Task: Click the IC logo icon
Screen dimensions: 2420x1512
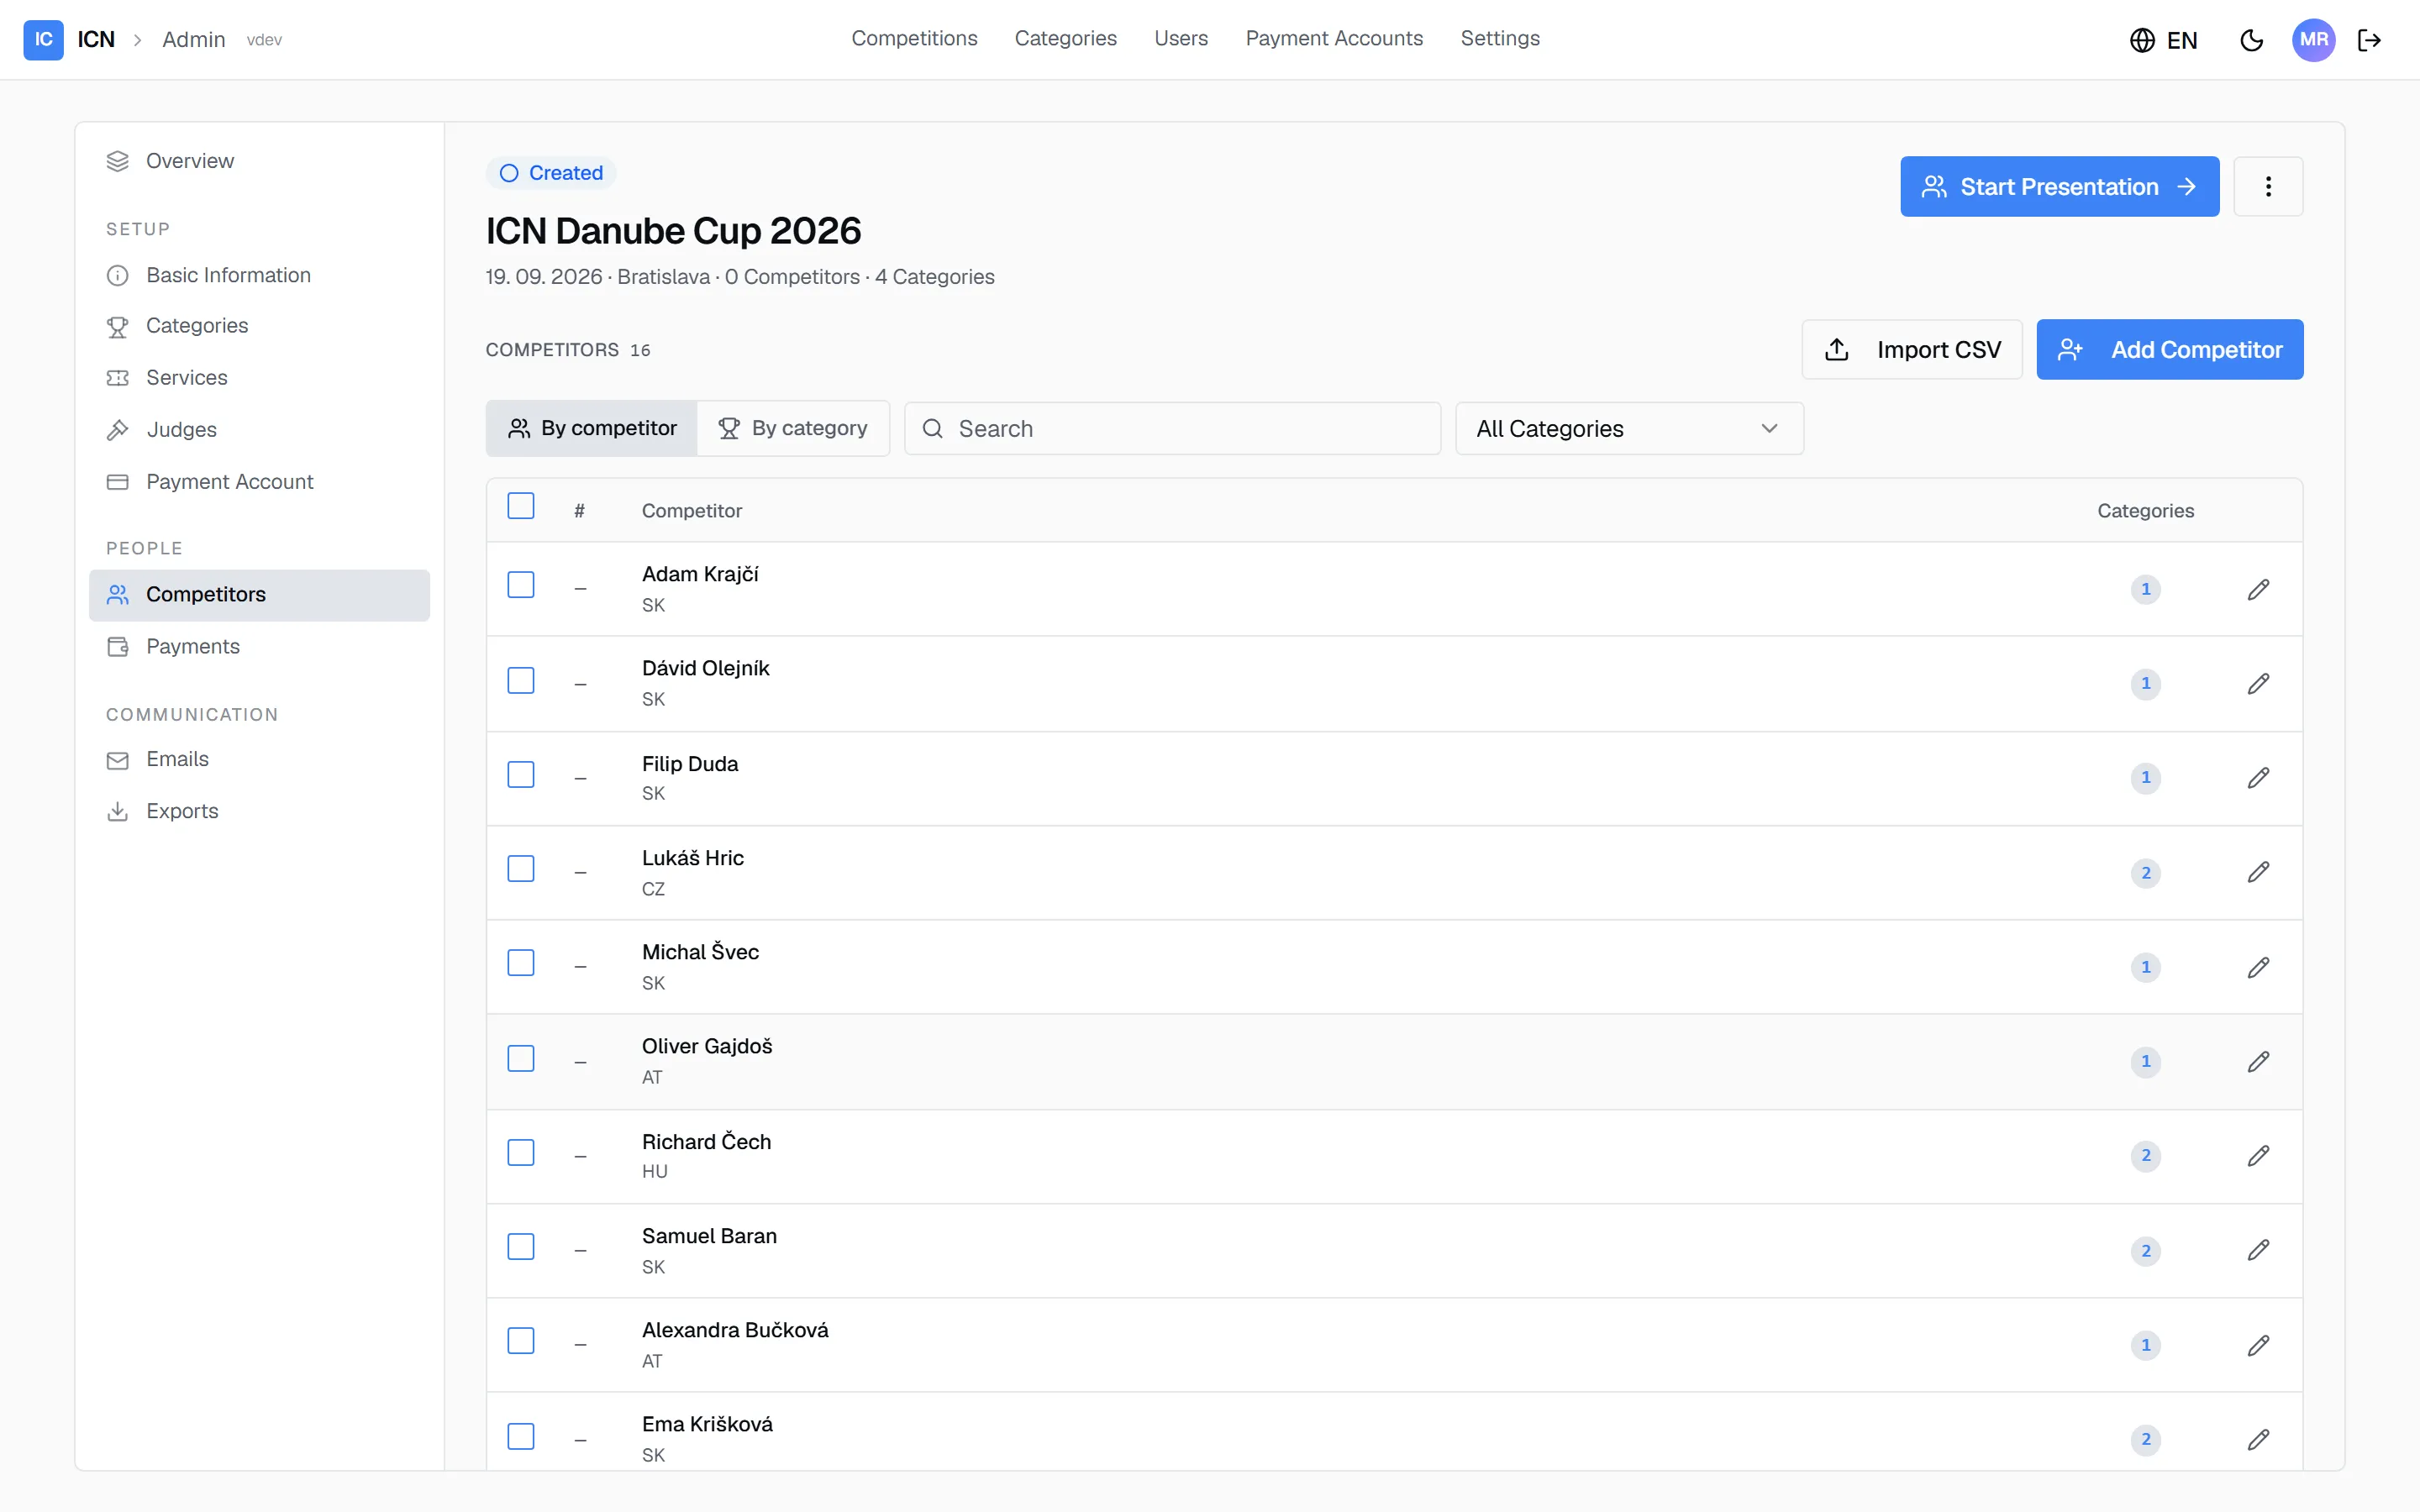Action: click(43, 40)
